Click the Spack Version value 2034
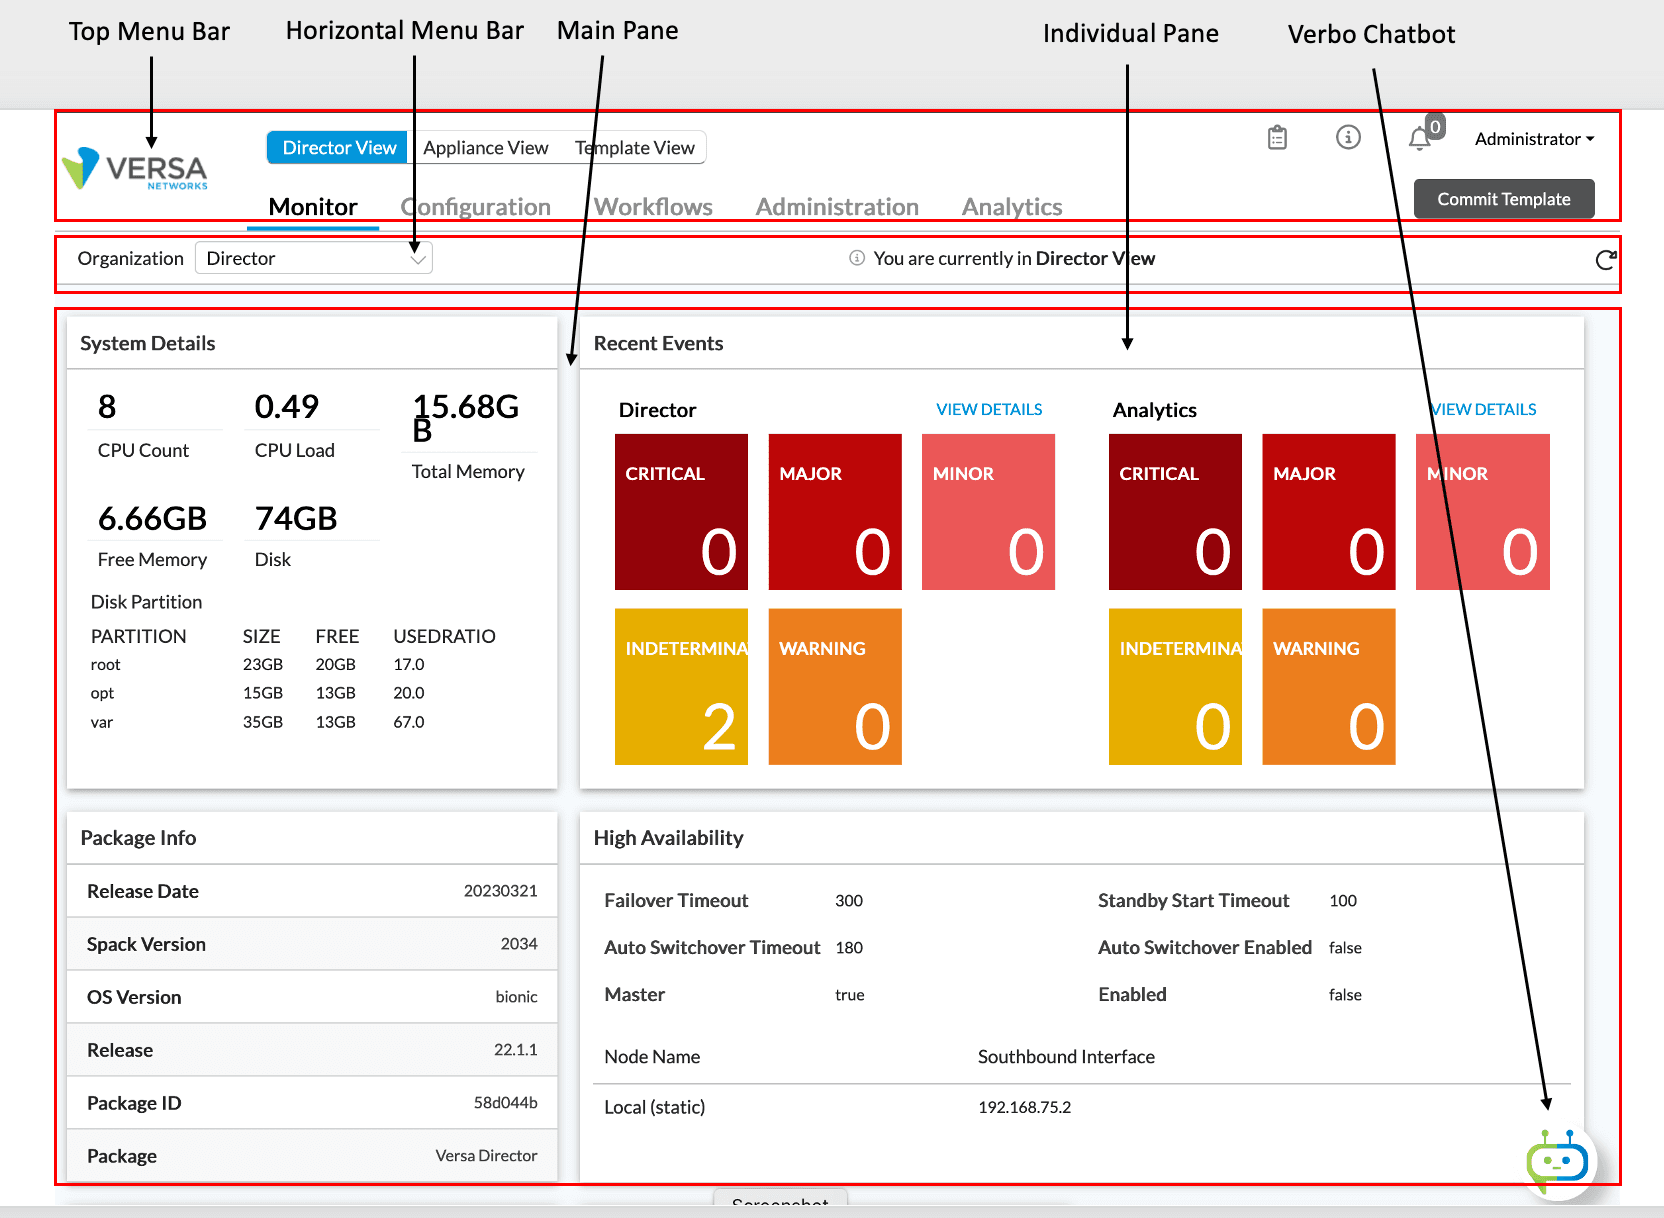 pyautogui.click(x=519, y=944)
